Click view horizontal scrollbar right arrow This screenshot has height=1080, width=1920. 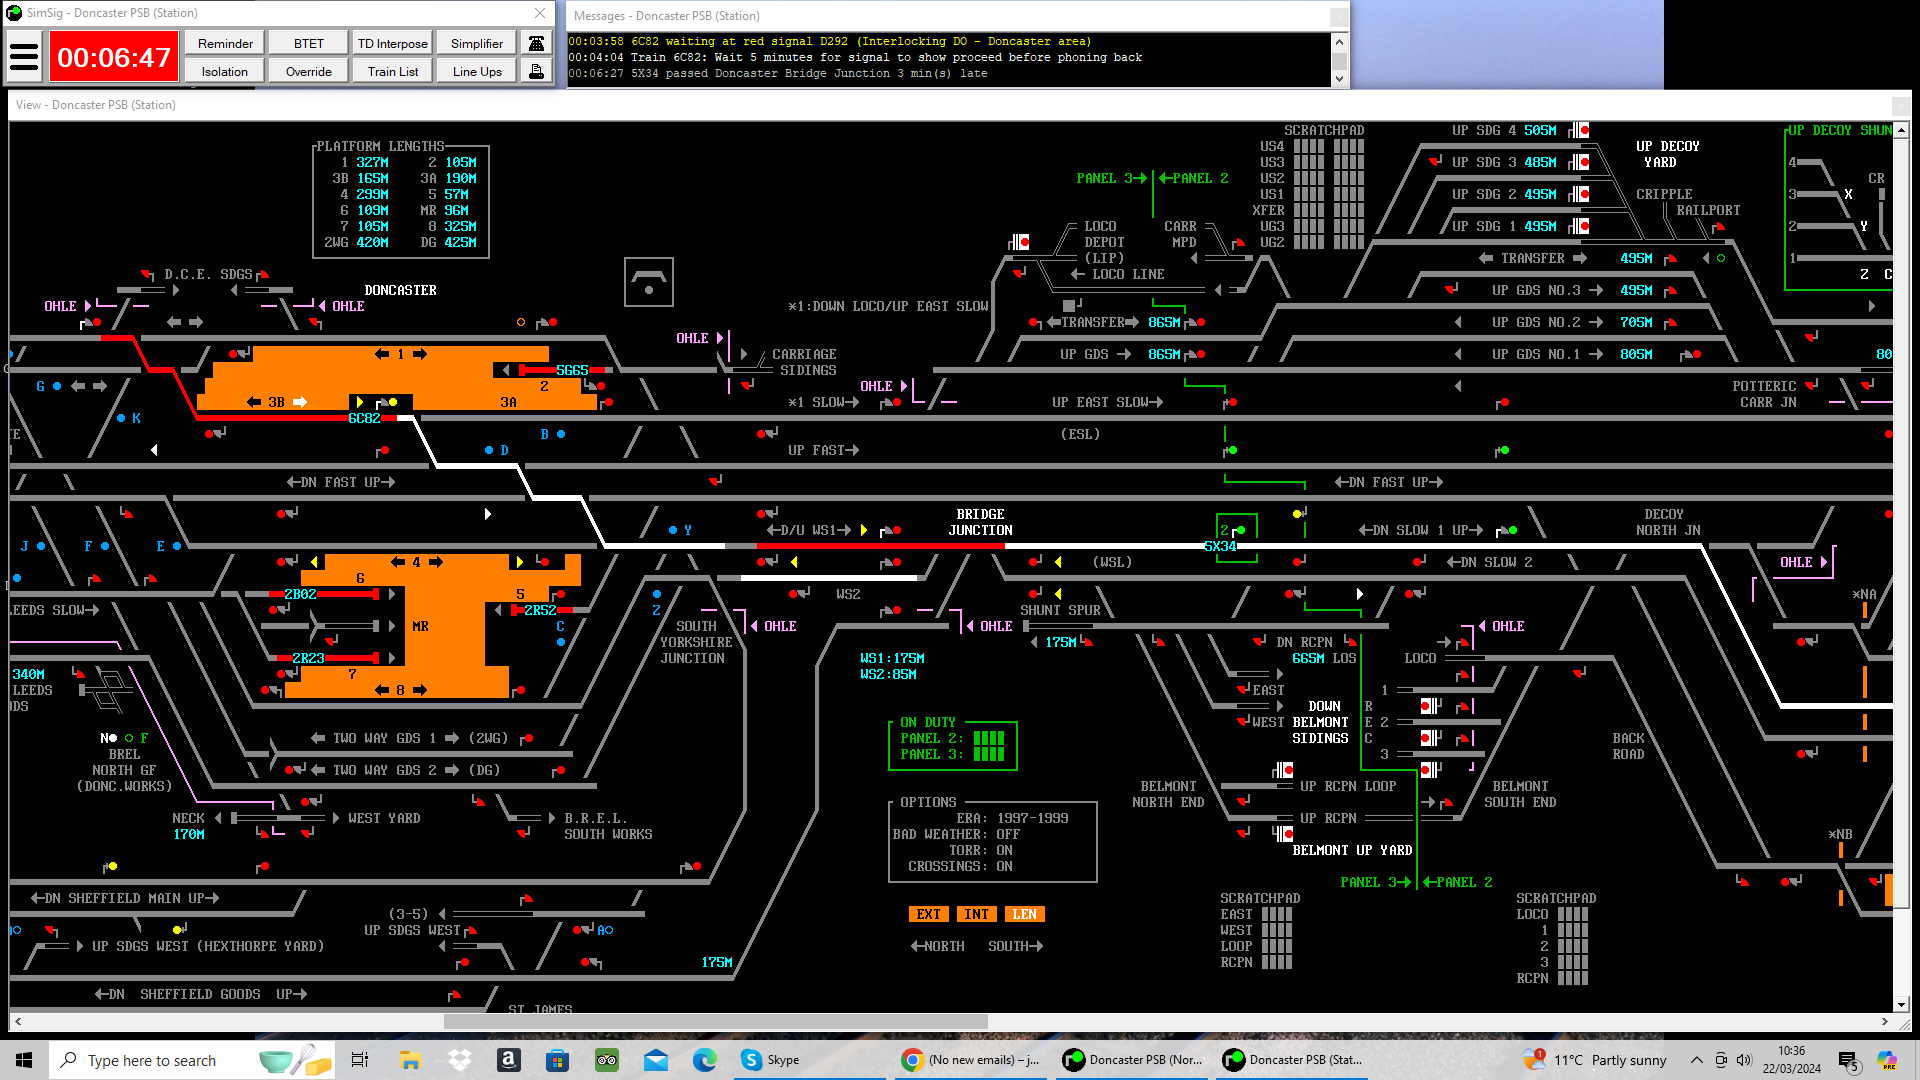(x=1884, y=1022)
